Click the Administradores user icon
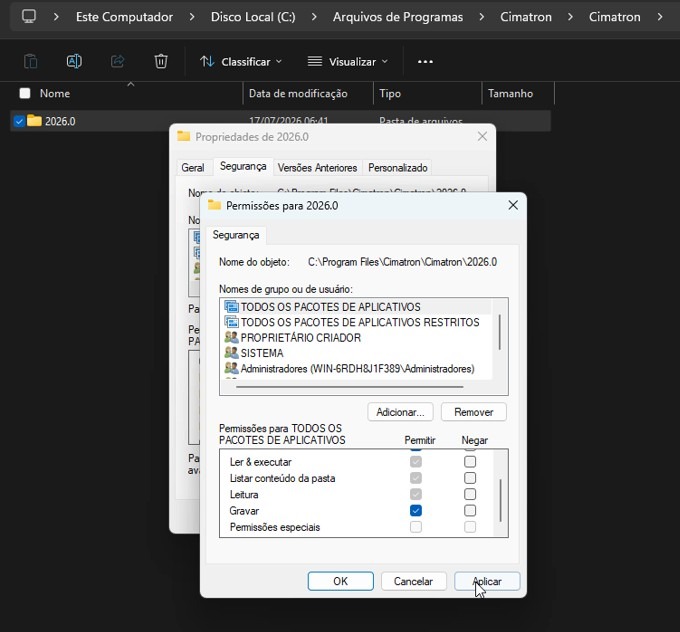The image size is (680, 632). click(232, 368)
